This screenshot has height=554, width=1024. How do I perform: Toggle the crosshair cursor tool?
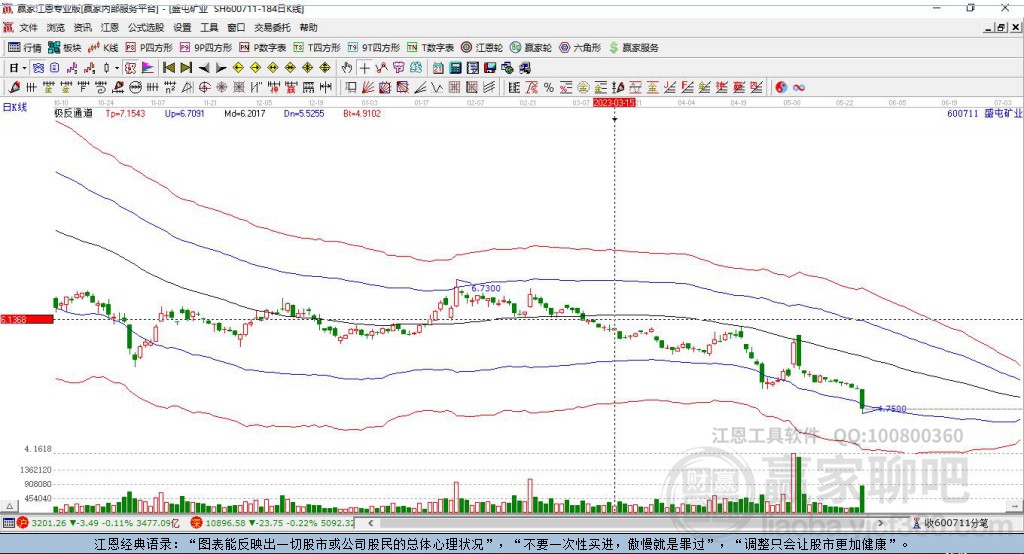pyautogui.click(x=364, y=68)
